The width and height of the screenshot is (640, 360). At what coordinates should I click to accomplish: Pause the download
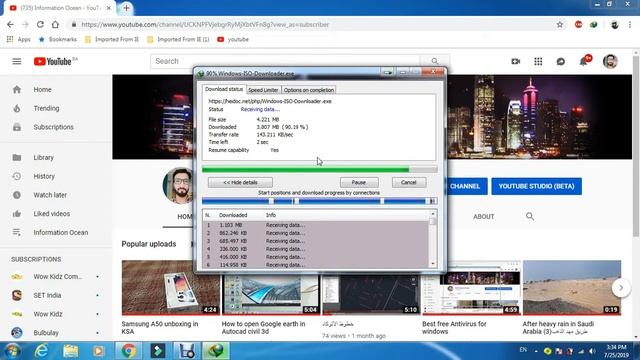click(x=359, y=182)
